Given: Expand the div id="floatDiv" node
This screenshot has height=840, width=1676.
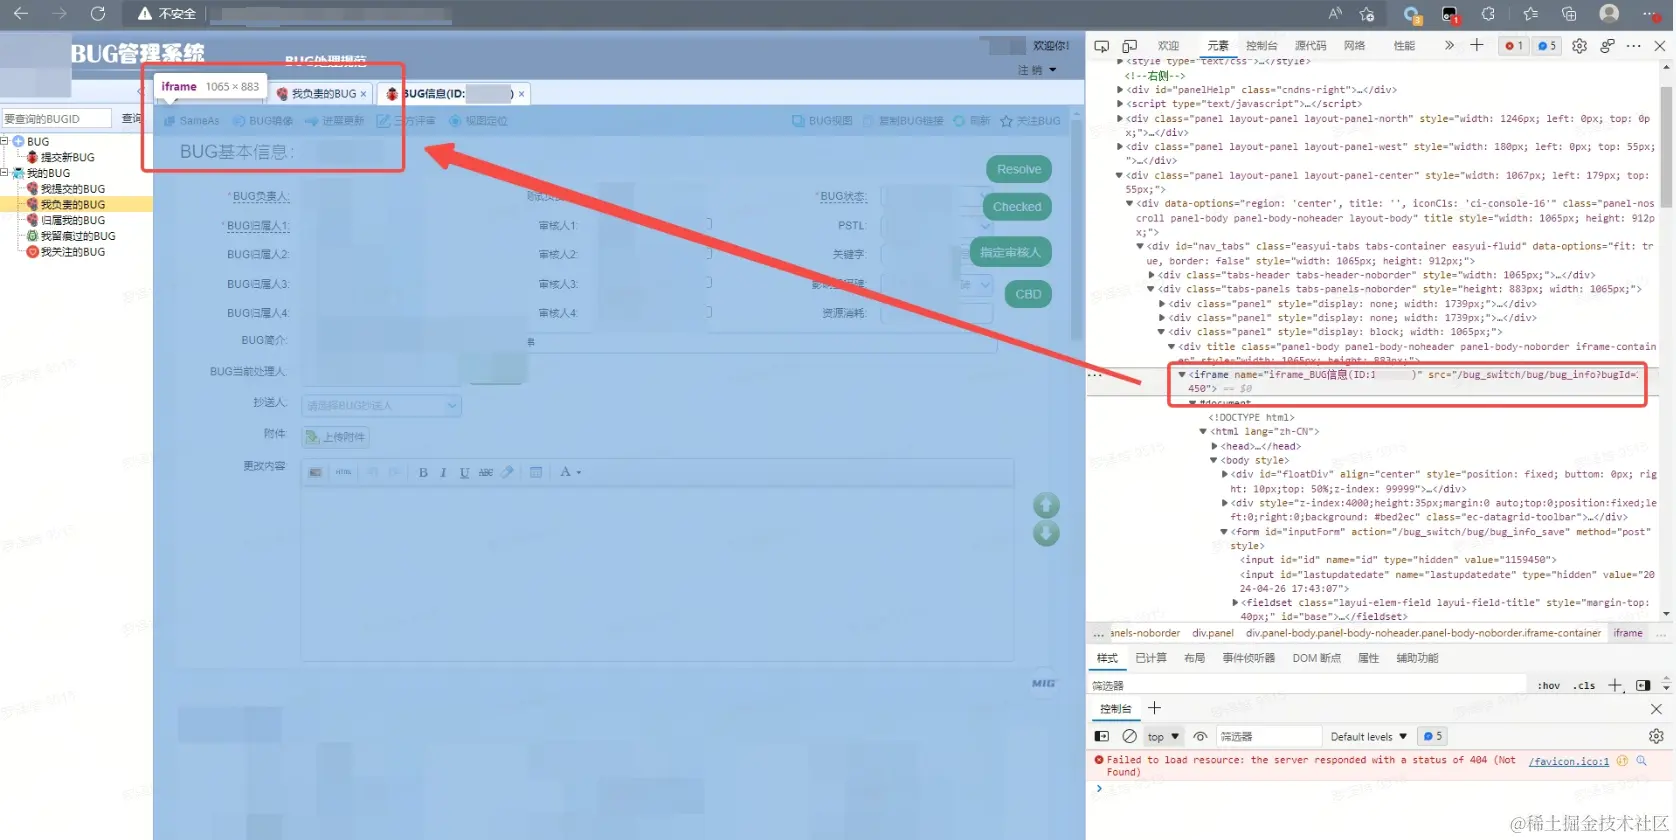Looking at the screenshot, I should pos(1225,475).
